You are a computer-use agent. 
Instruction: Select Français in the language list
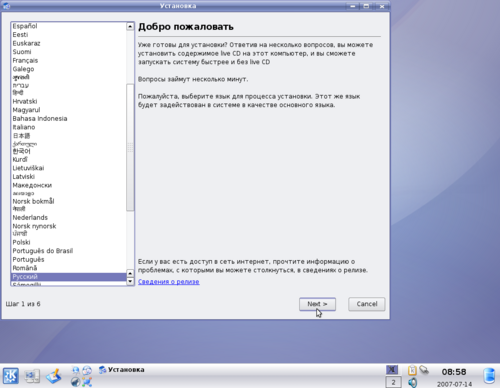pyautogui.click(x=69, y=61)
